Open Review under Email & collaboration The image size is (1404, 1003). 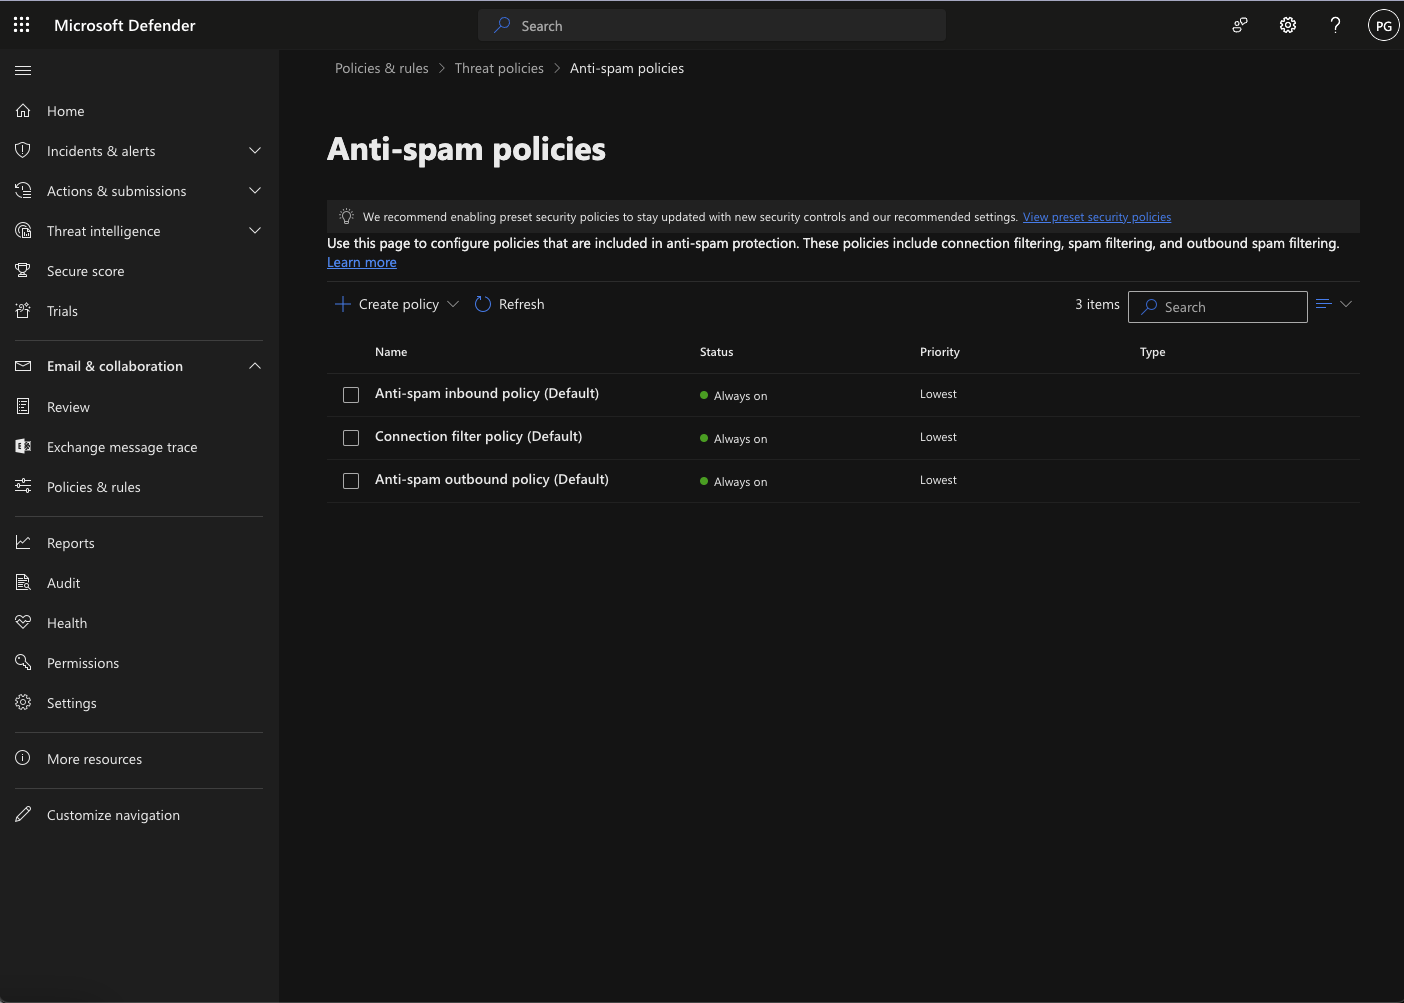coord(69,407)
